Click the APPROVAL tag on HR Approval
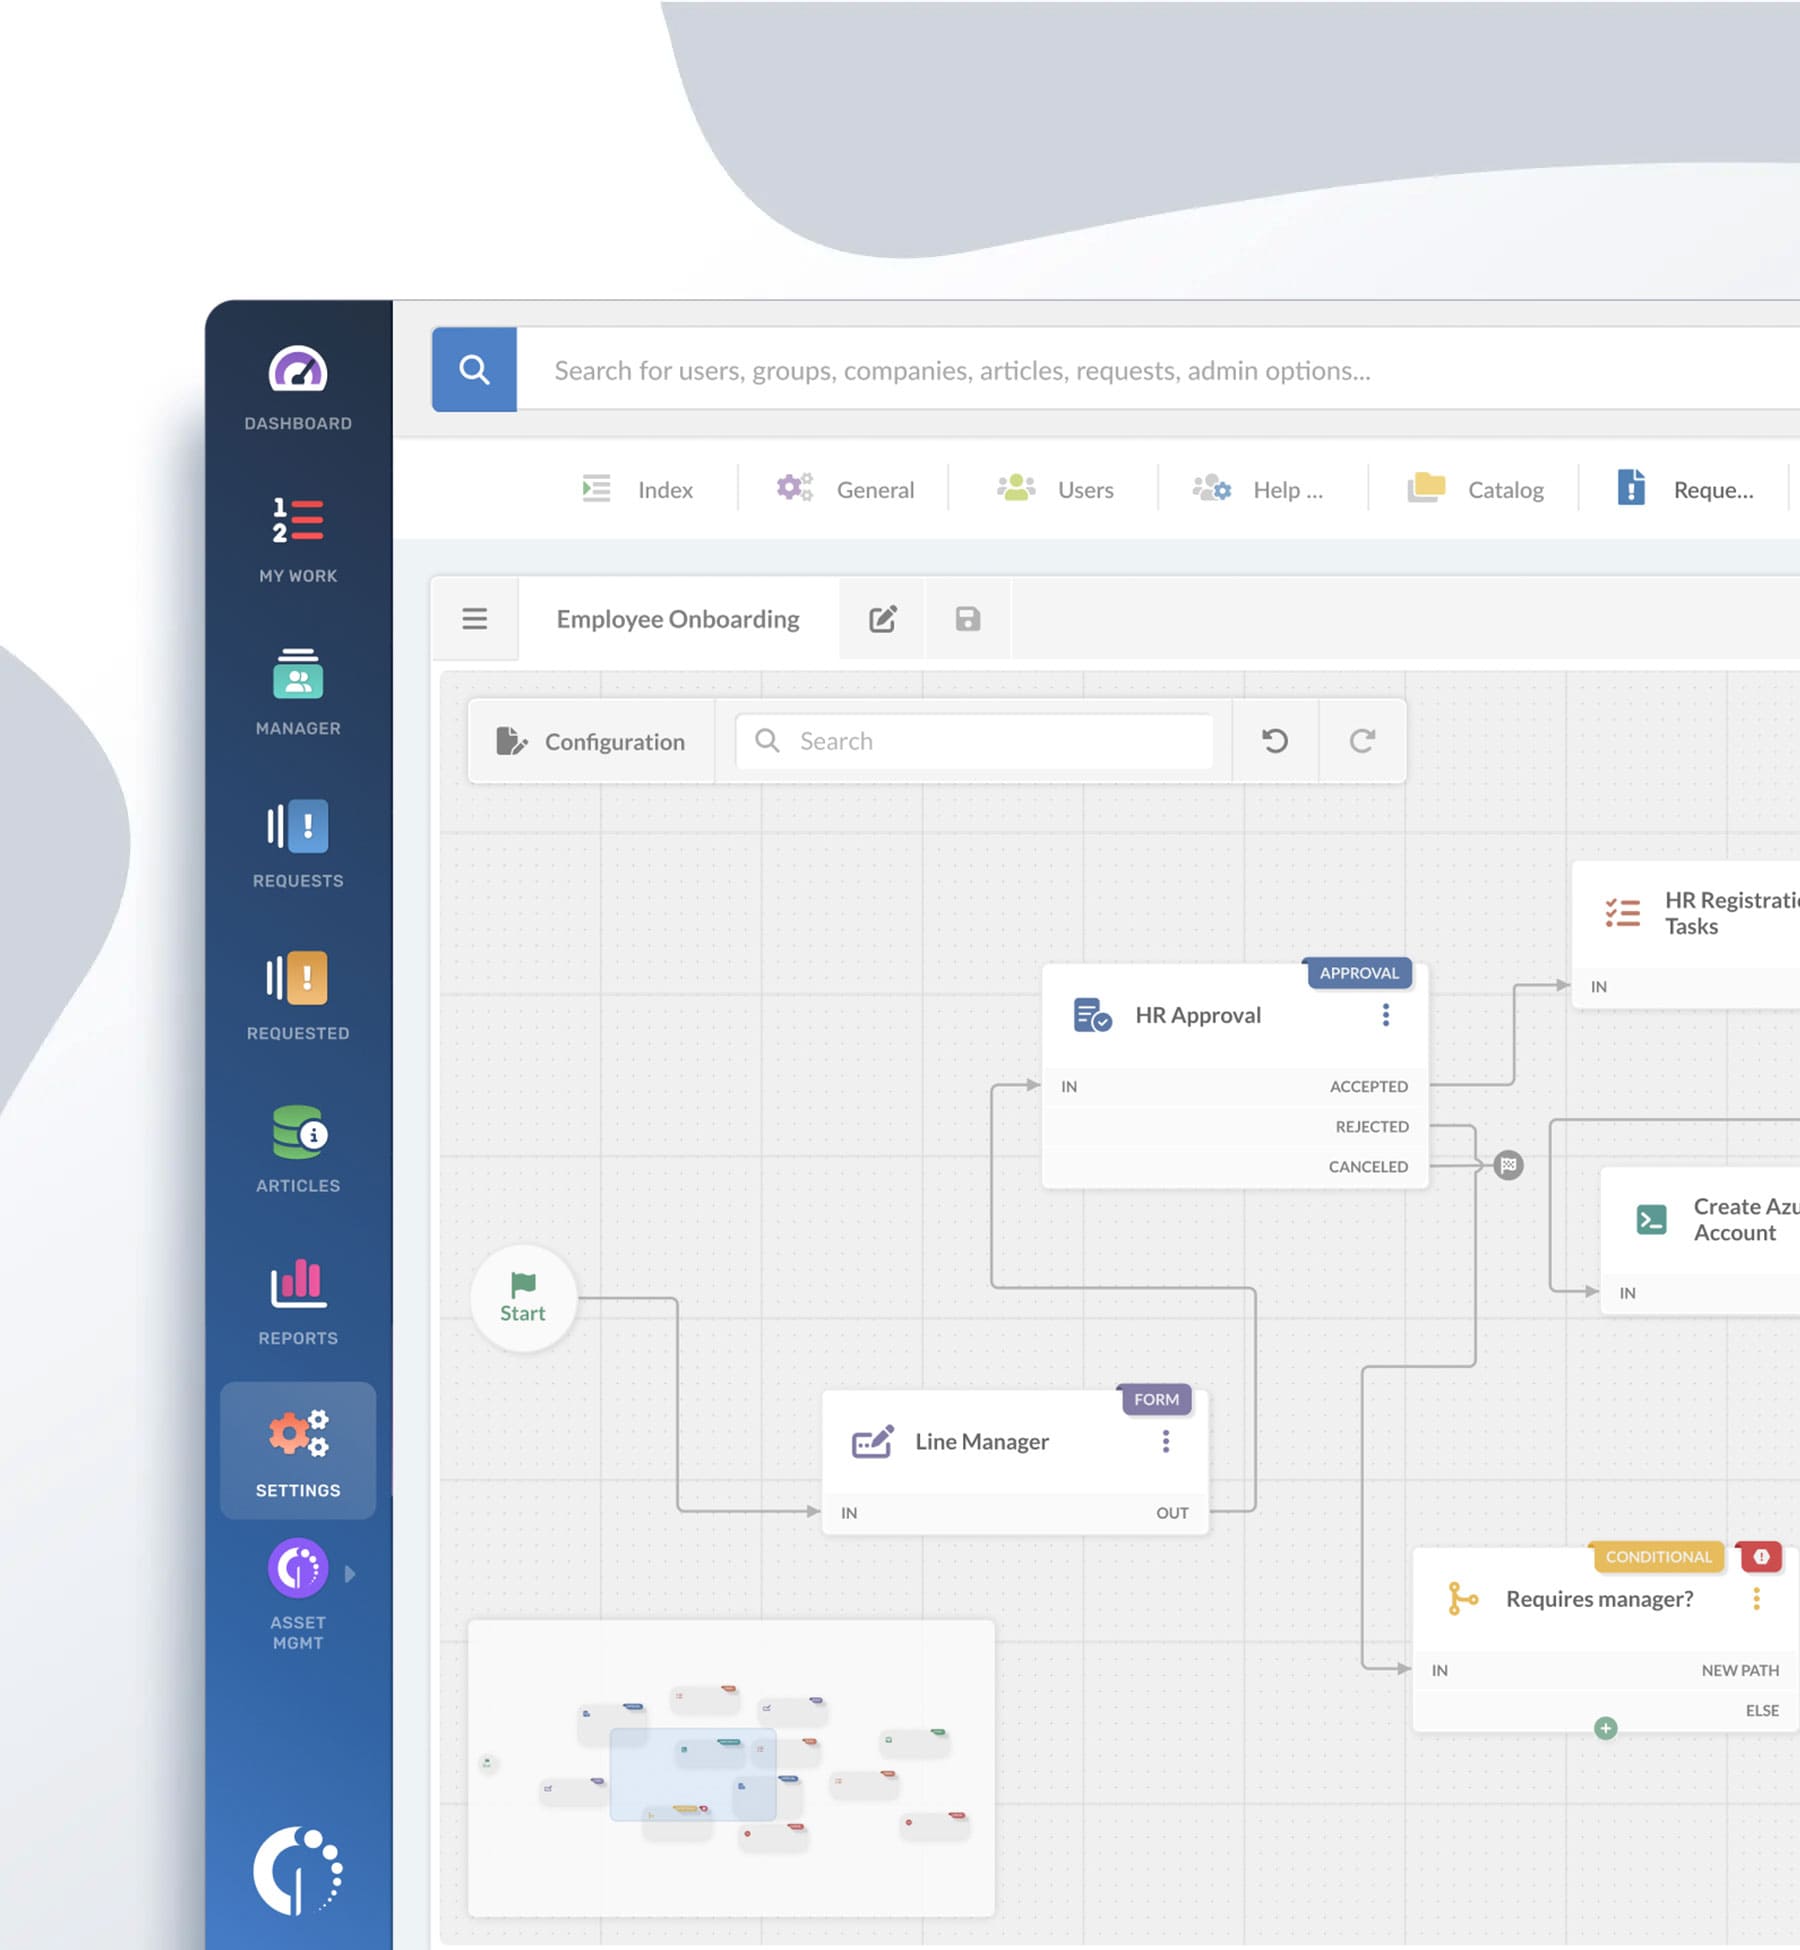Viewport: 1800px width, 1950px height. 1359,973
